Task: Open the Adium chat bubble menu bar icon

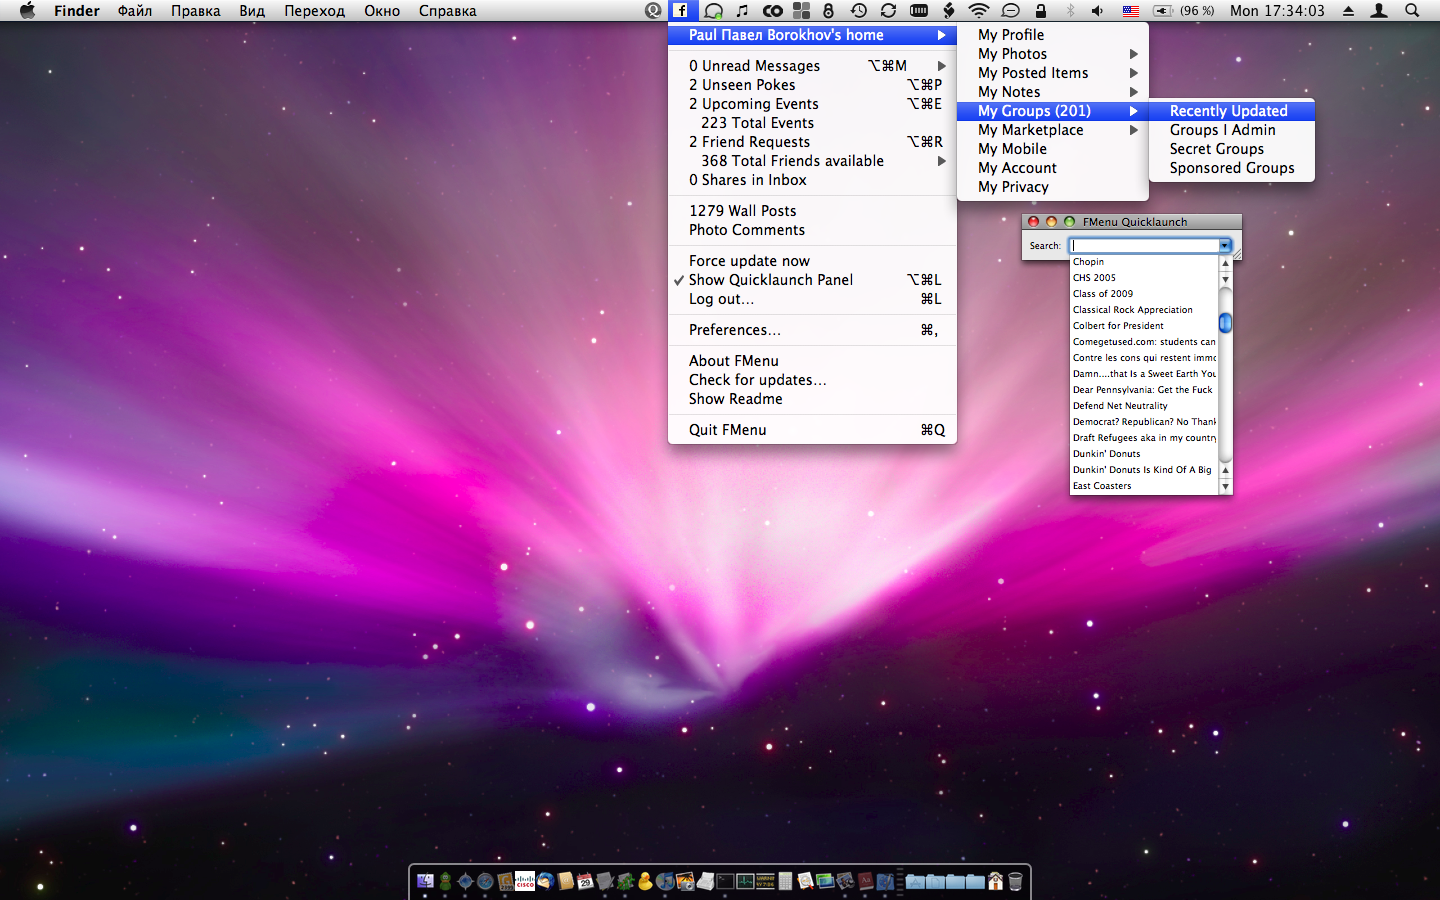Action: pyautogui.click(x=713, y=11)
